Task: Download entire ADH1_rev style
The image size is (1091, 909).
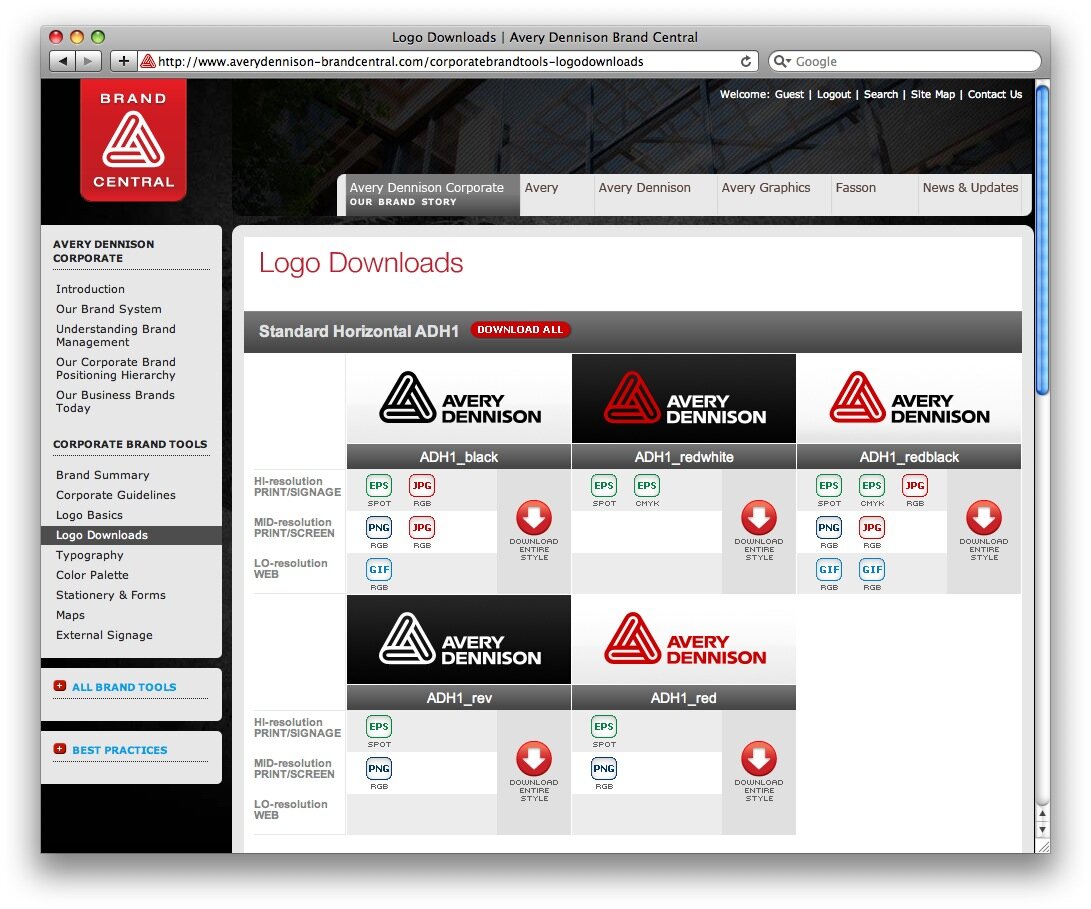Action: (534, 759)
